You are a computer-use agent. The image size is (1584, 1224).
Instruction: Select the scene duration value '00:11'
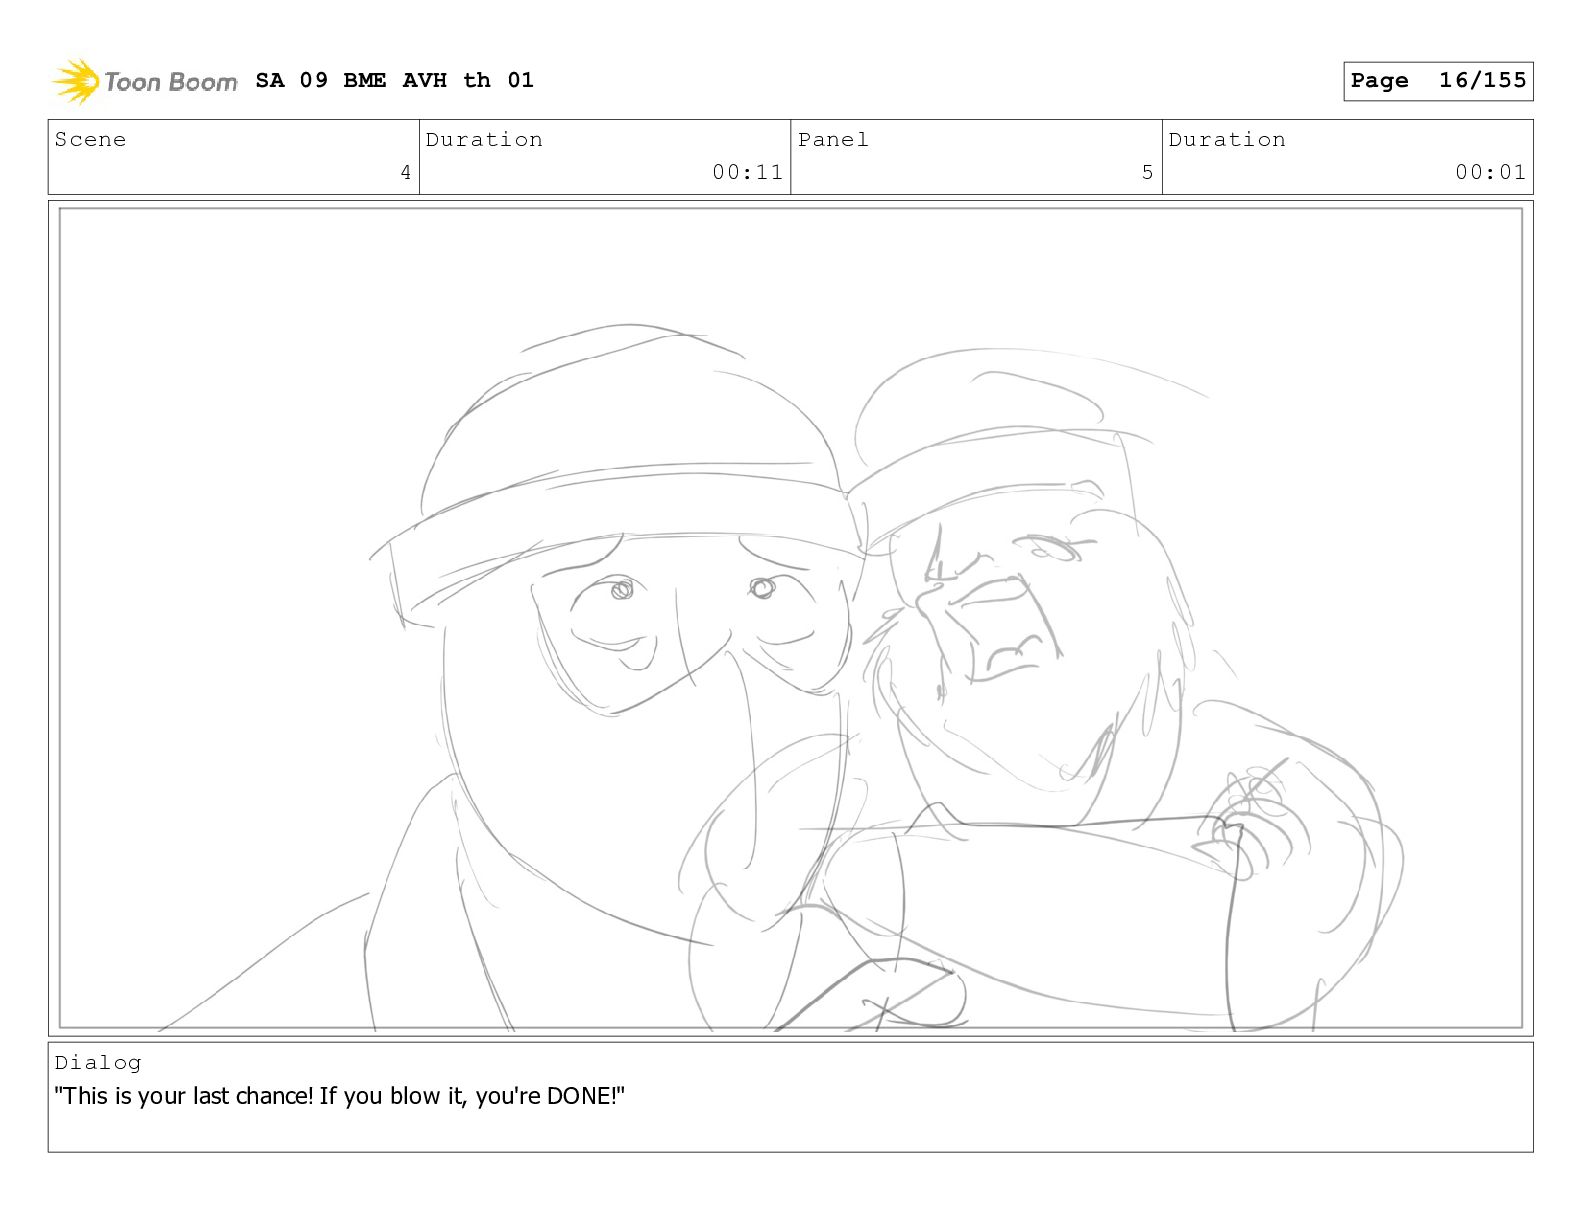pos(747,172)
